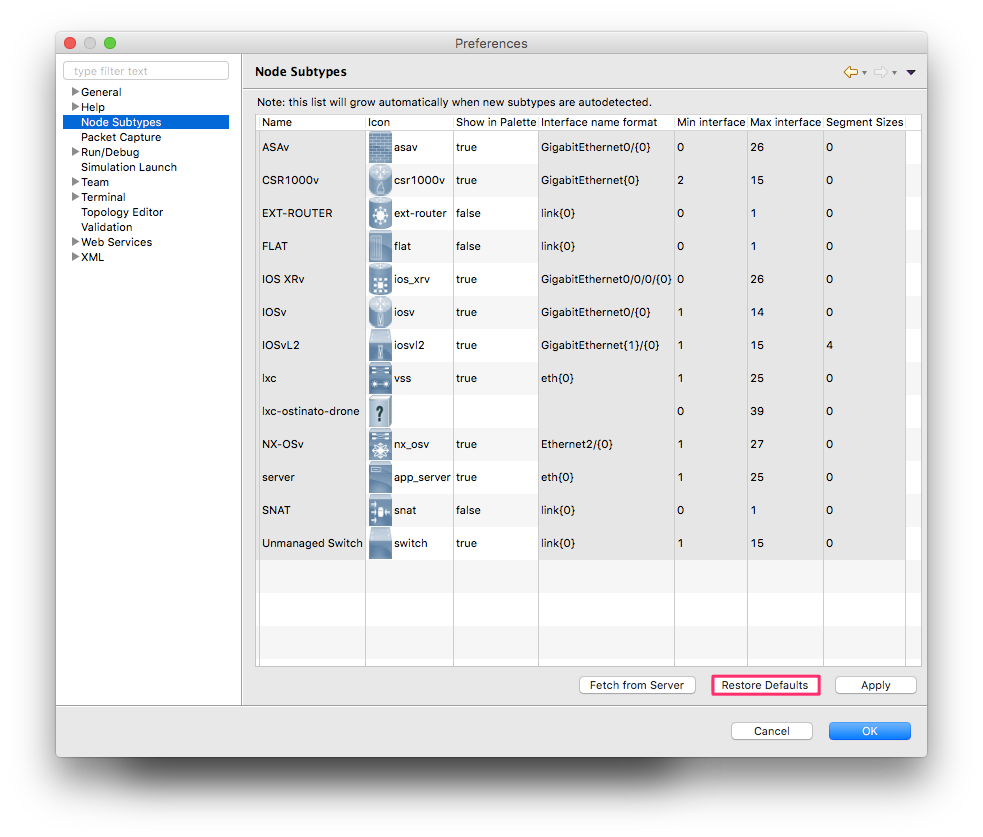The height and width of the screenshot is (837, 983).
Task: Click the FLAT network icon
Action: 380,246
